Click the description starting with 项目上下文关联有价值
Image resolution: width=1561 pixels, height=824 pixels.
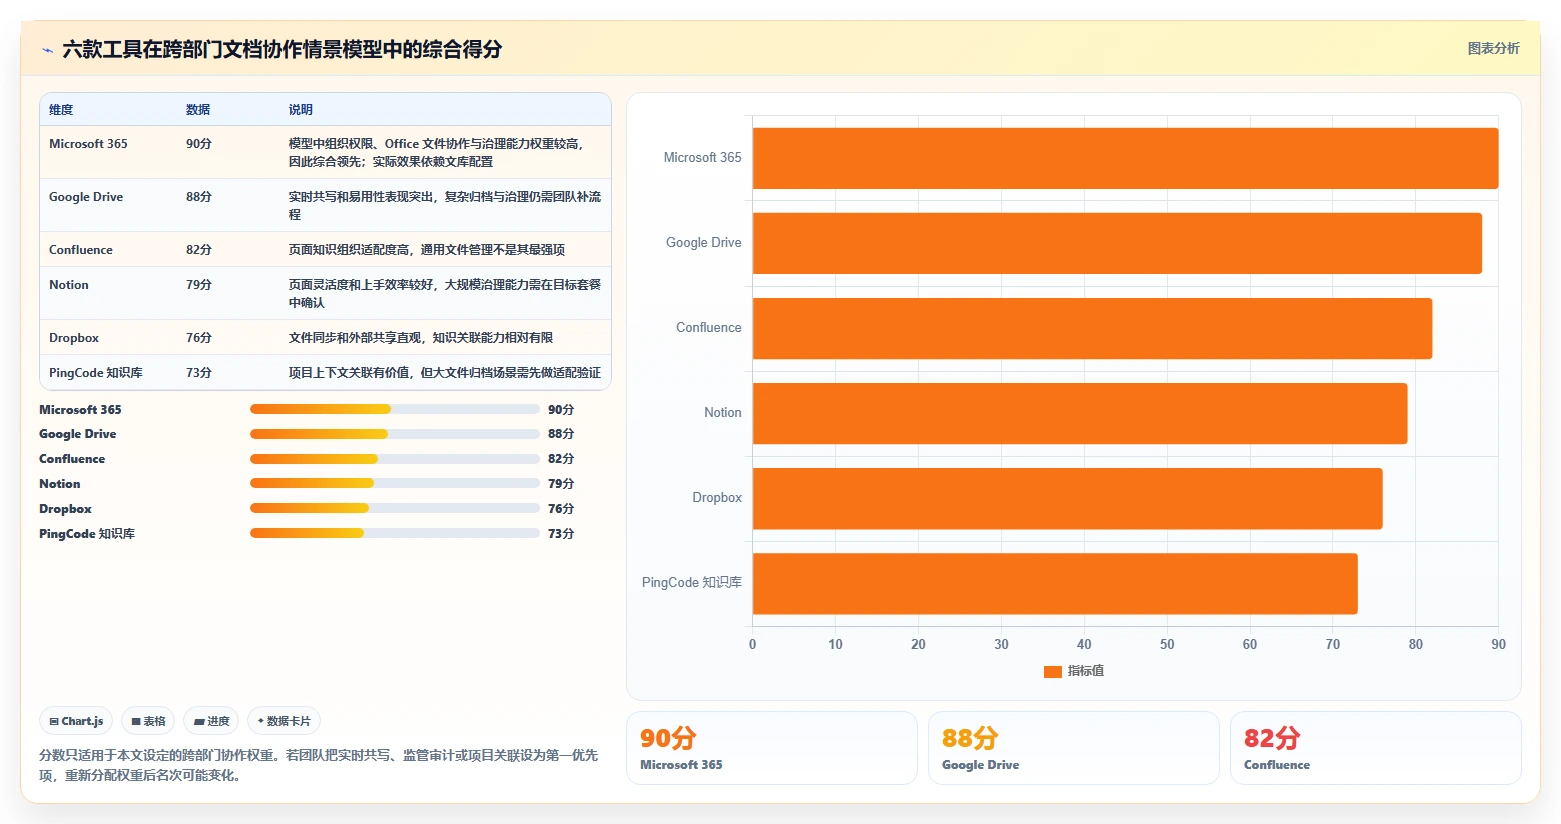445,373
